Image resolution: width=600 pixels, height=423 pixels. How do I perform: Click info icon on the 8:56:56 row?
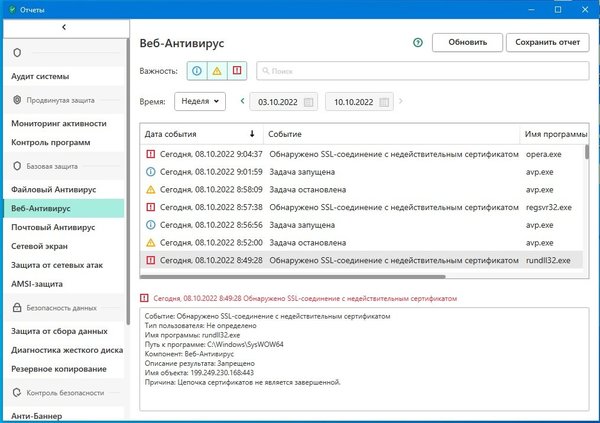[x=151, y=225]
